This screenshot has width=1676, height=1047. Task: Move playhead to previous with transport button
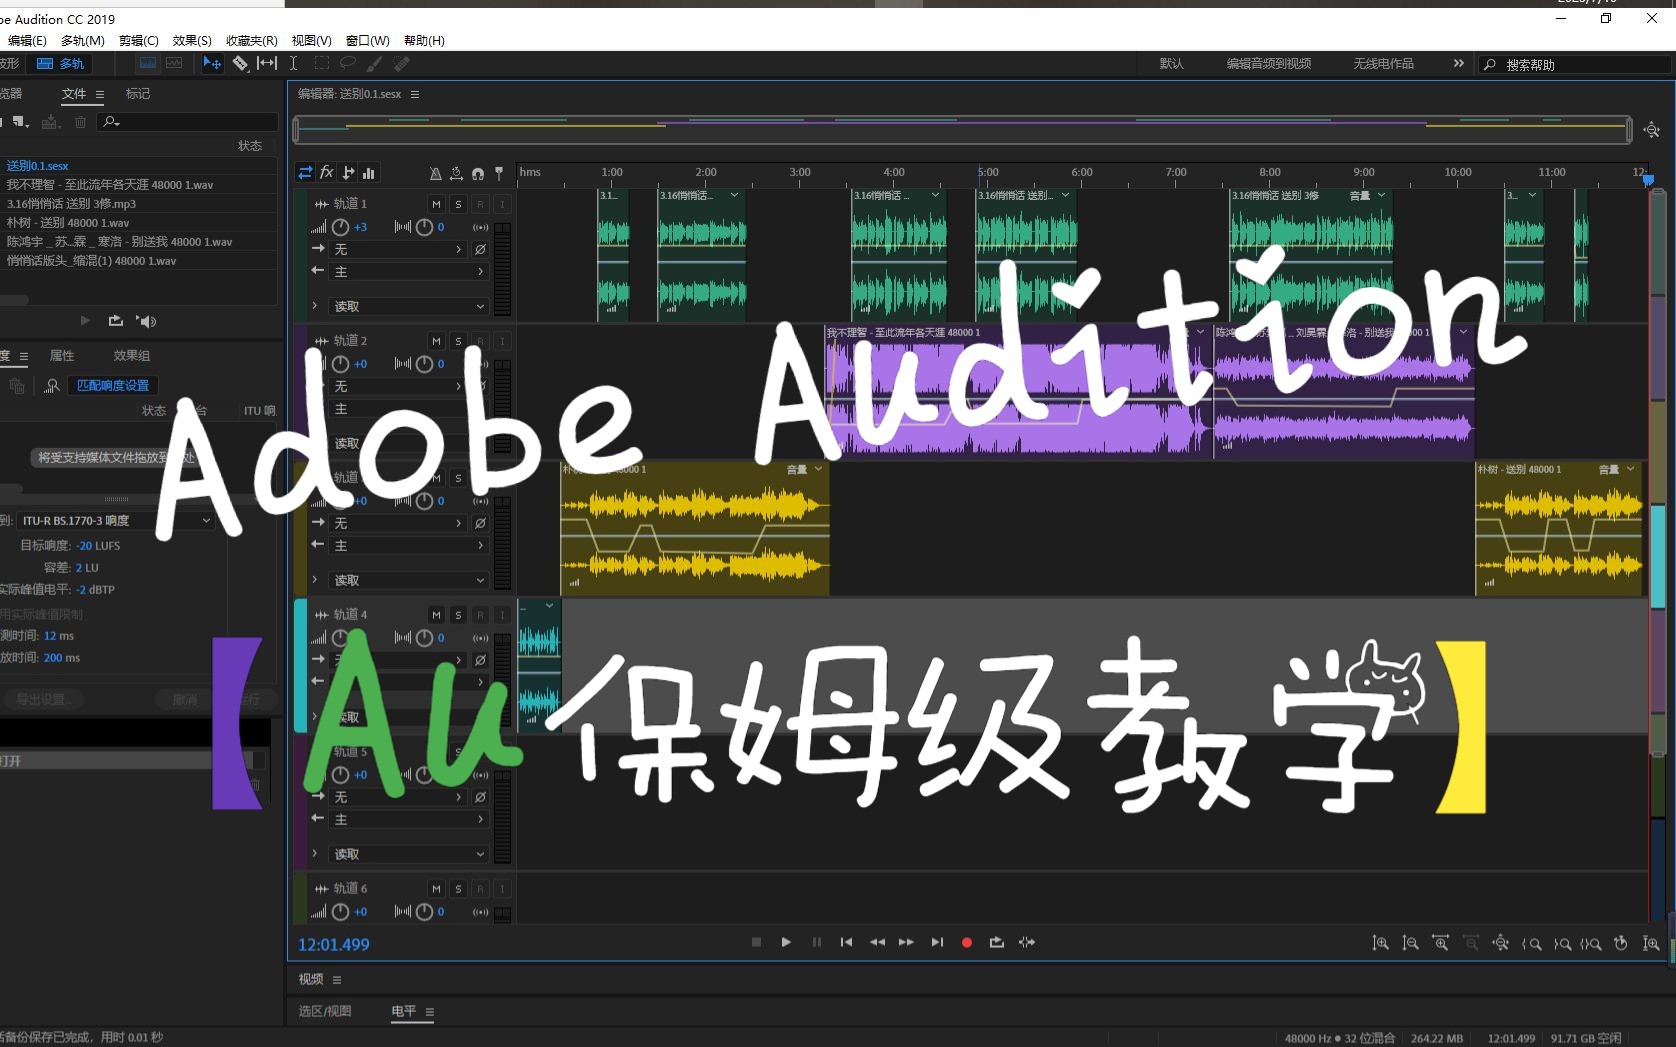(846, 942)
